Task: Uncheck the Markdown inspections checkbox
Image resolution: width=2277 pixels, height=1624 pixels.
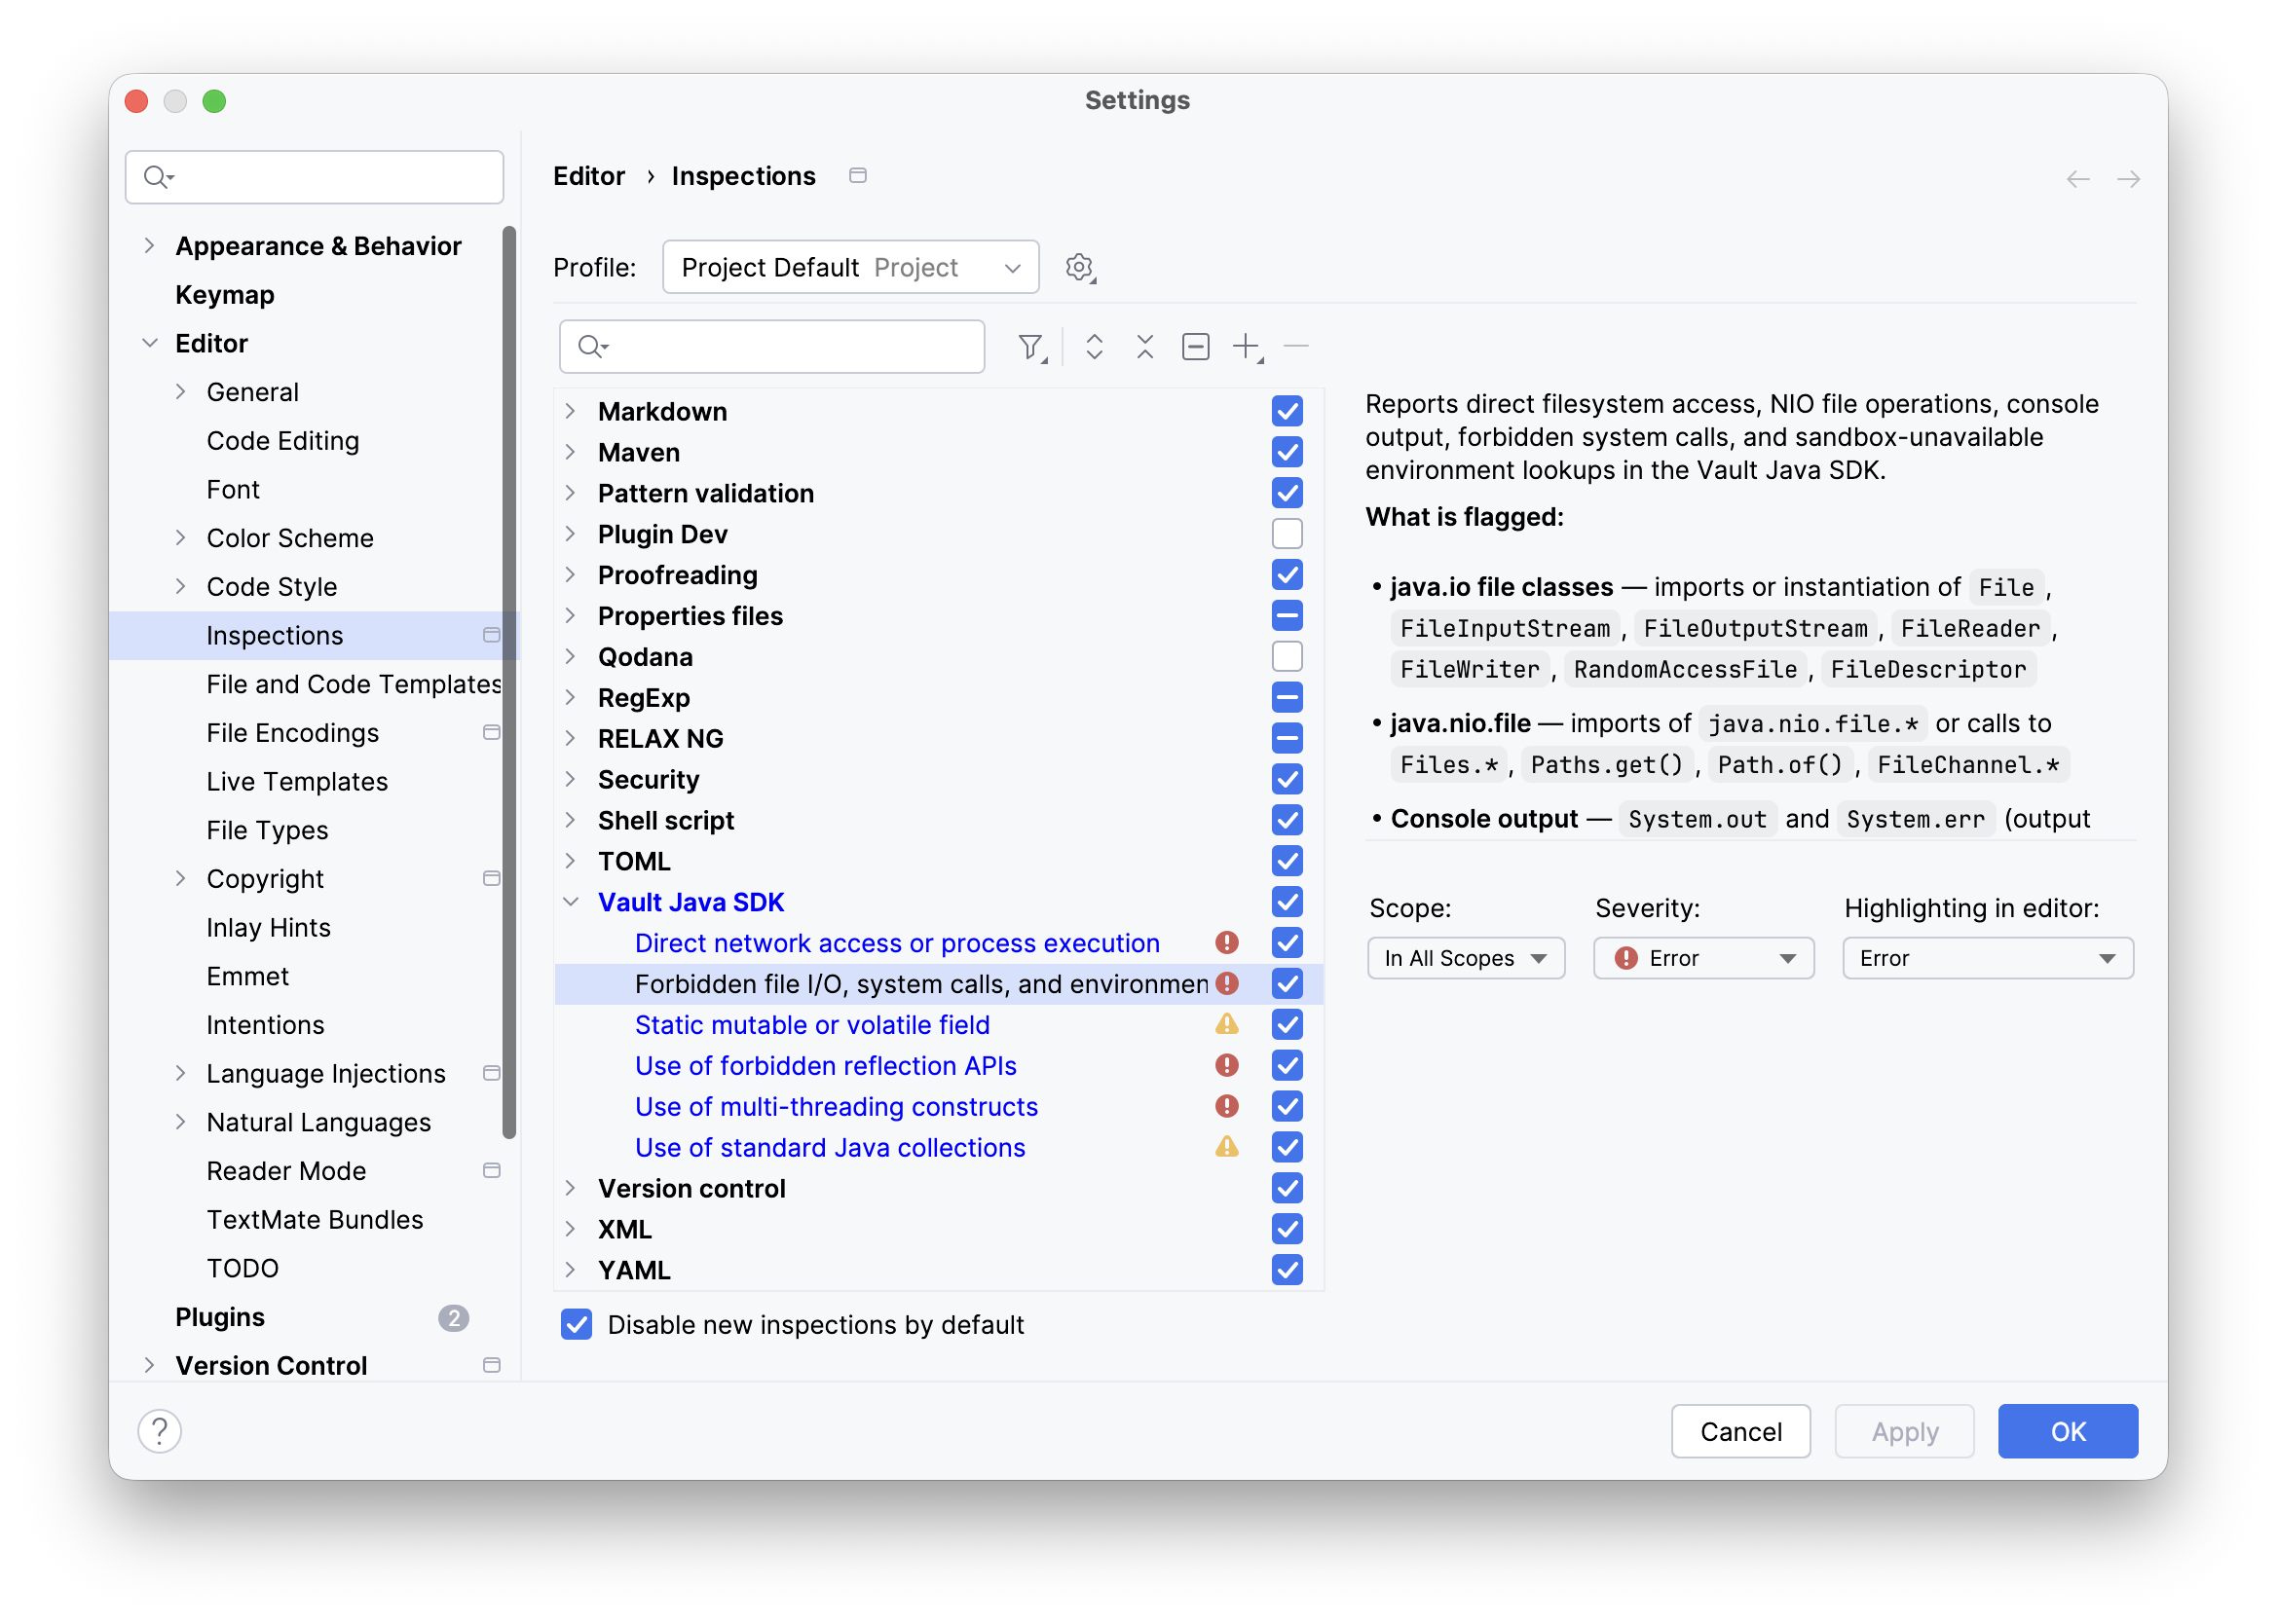Action: [1287, 411]
